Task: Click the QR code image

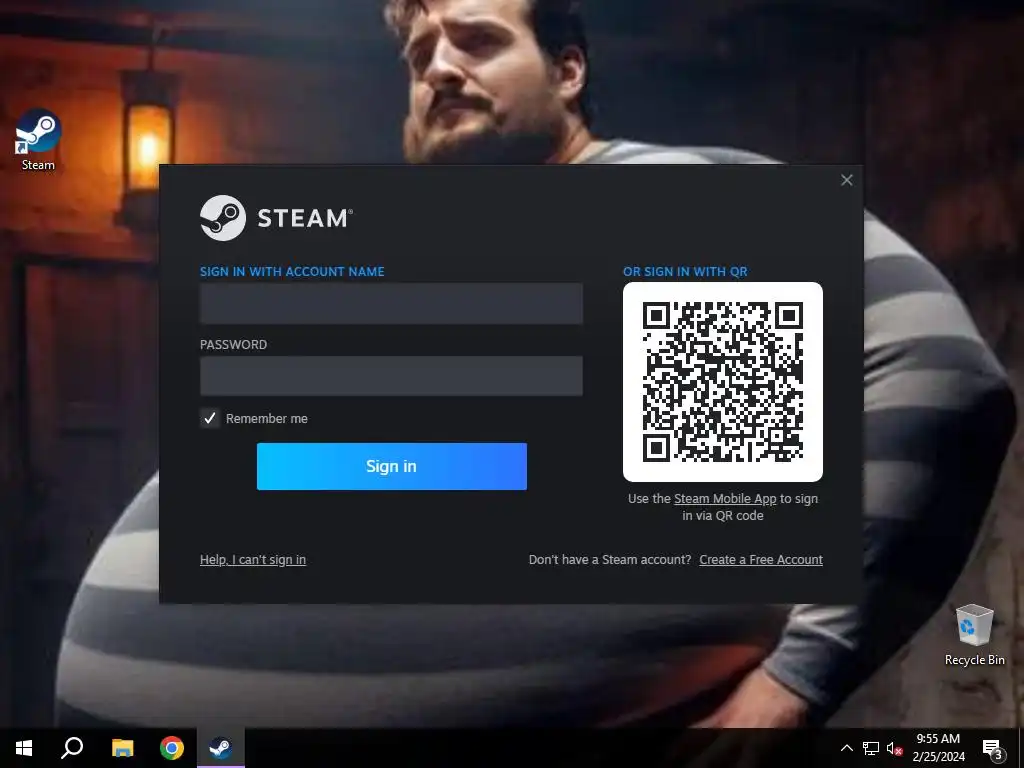Action: click(723, 382)
